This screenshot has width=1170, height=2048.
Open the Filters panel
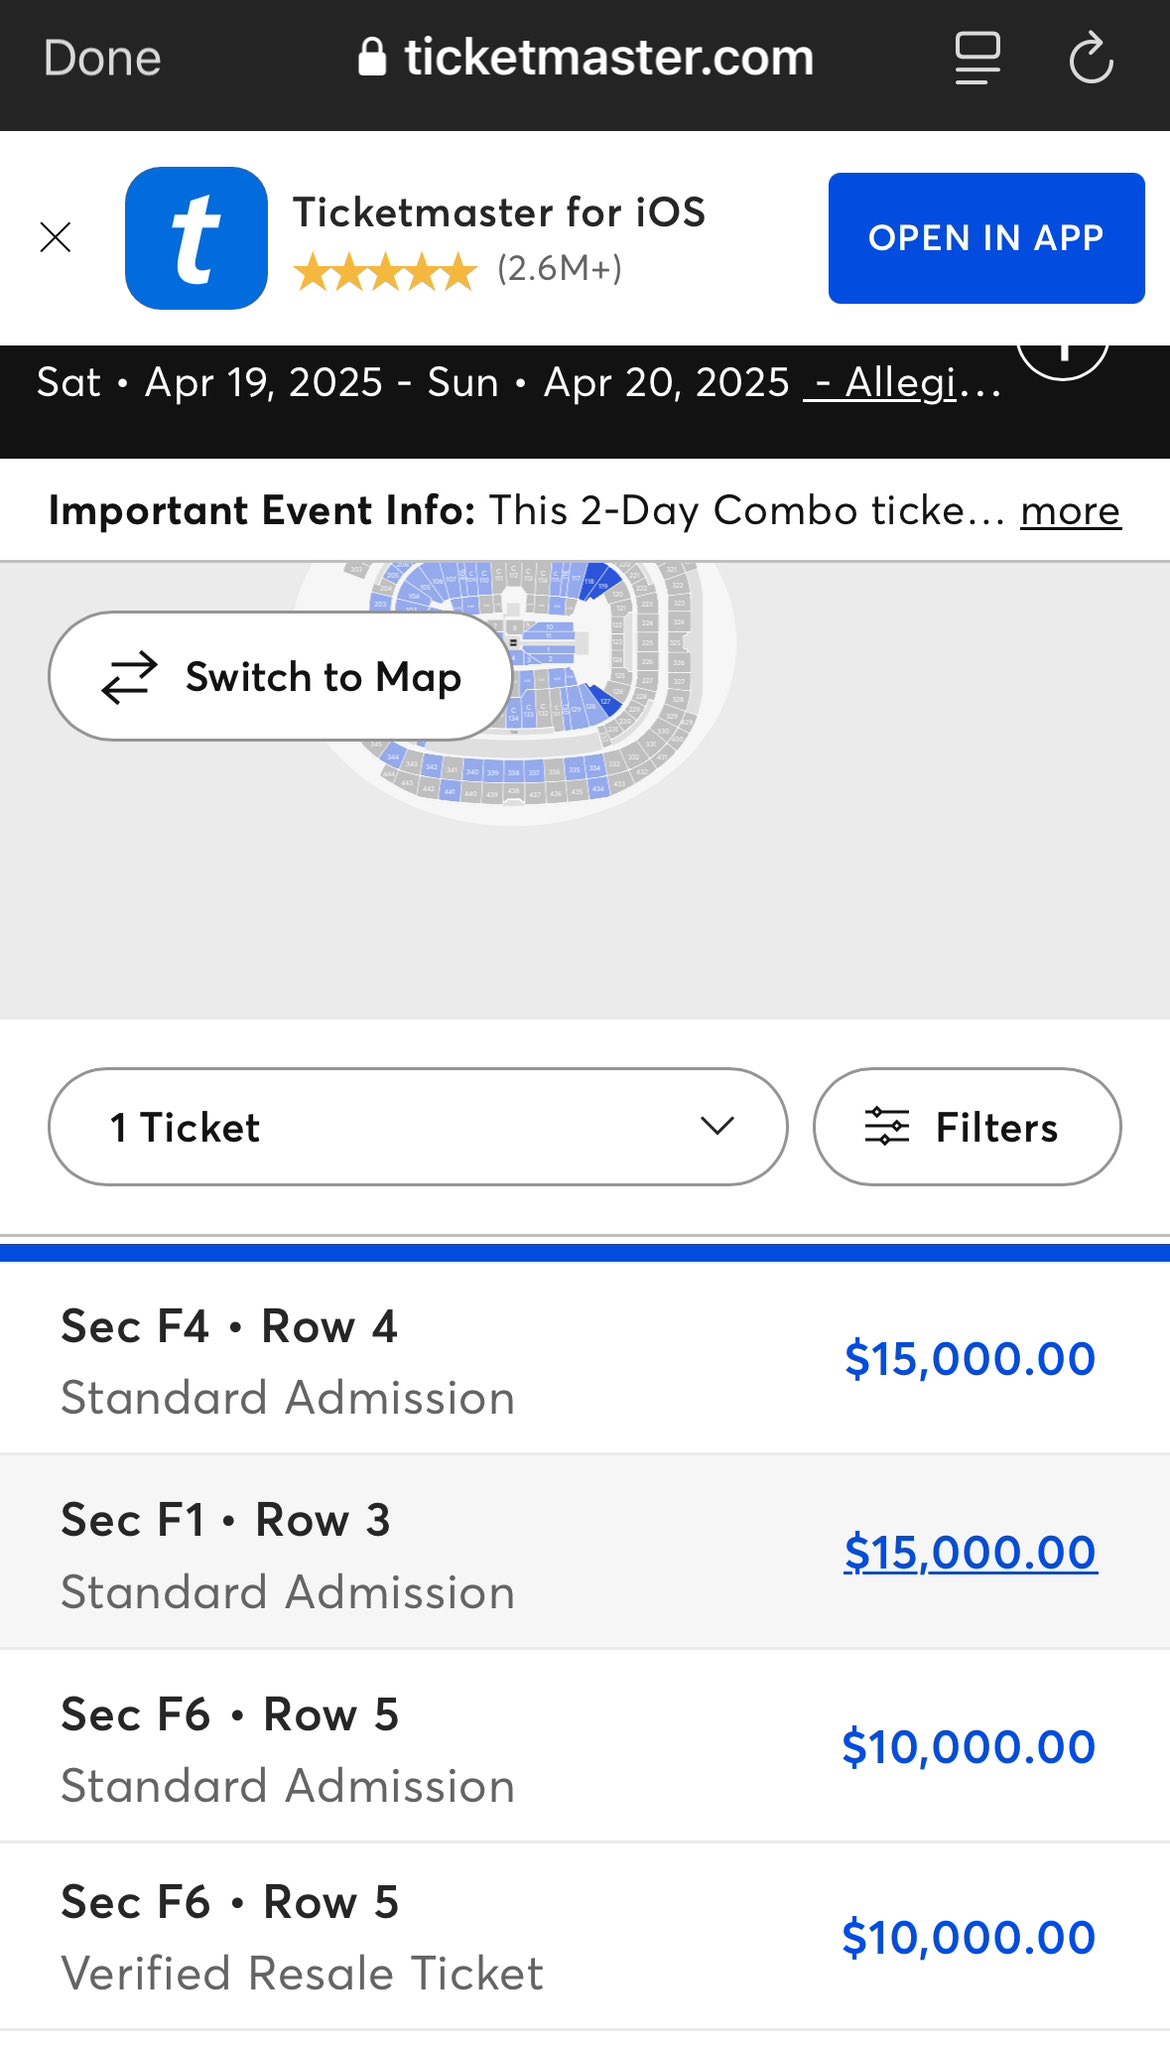pos(967,1127)
